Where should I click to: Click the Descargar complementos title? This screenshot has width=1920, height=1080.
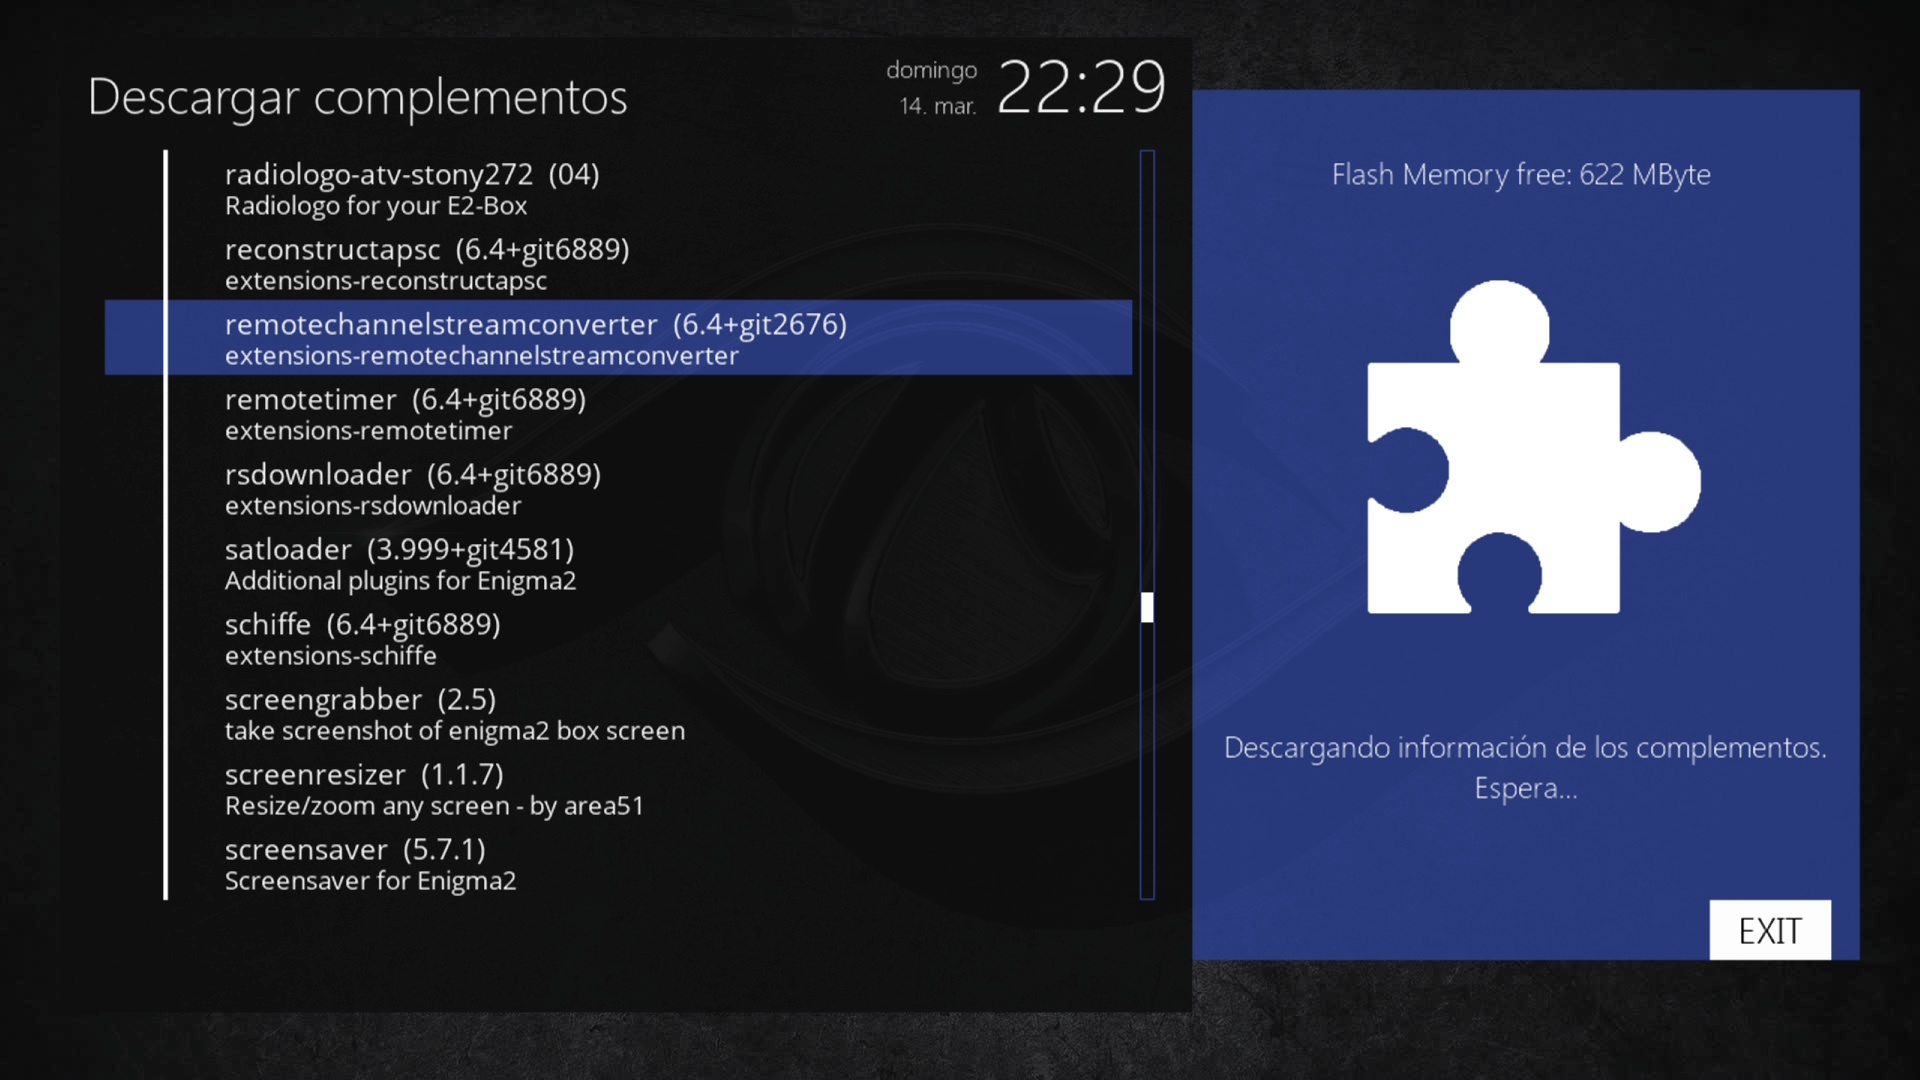click(357, 97)
